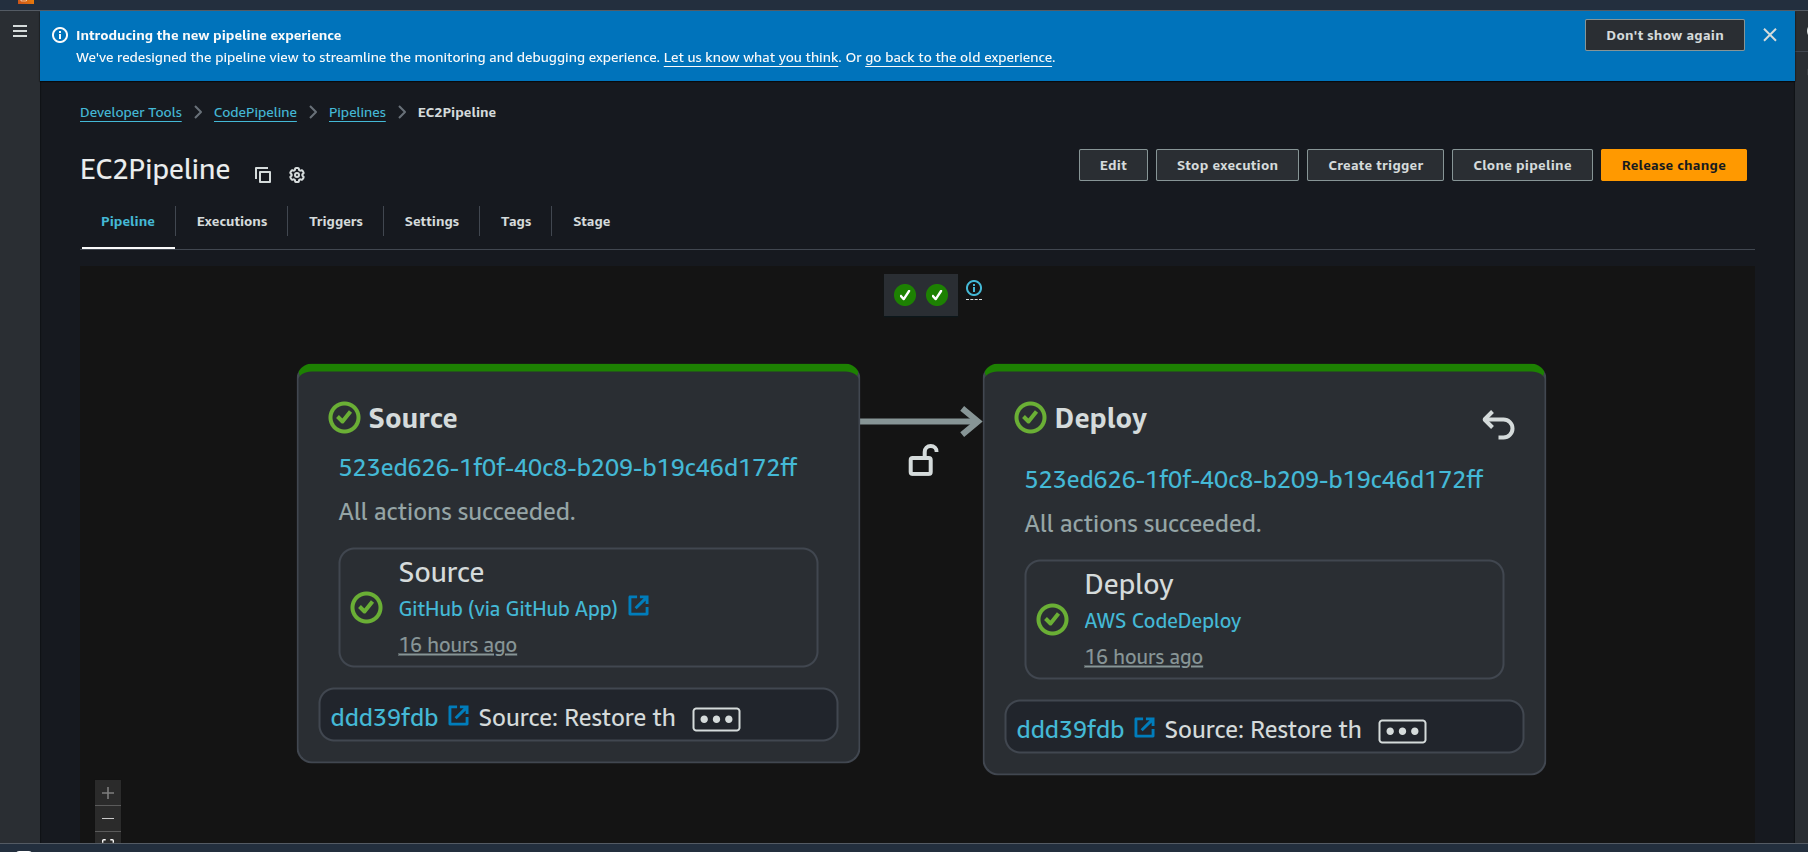
Task: Switch to the Stage tab
Action: (591, 222)
